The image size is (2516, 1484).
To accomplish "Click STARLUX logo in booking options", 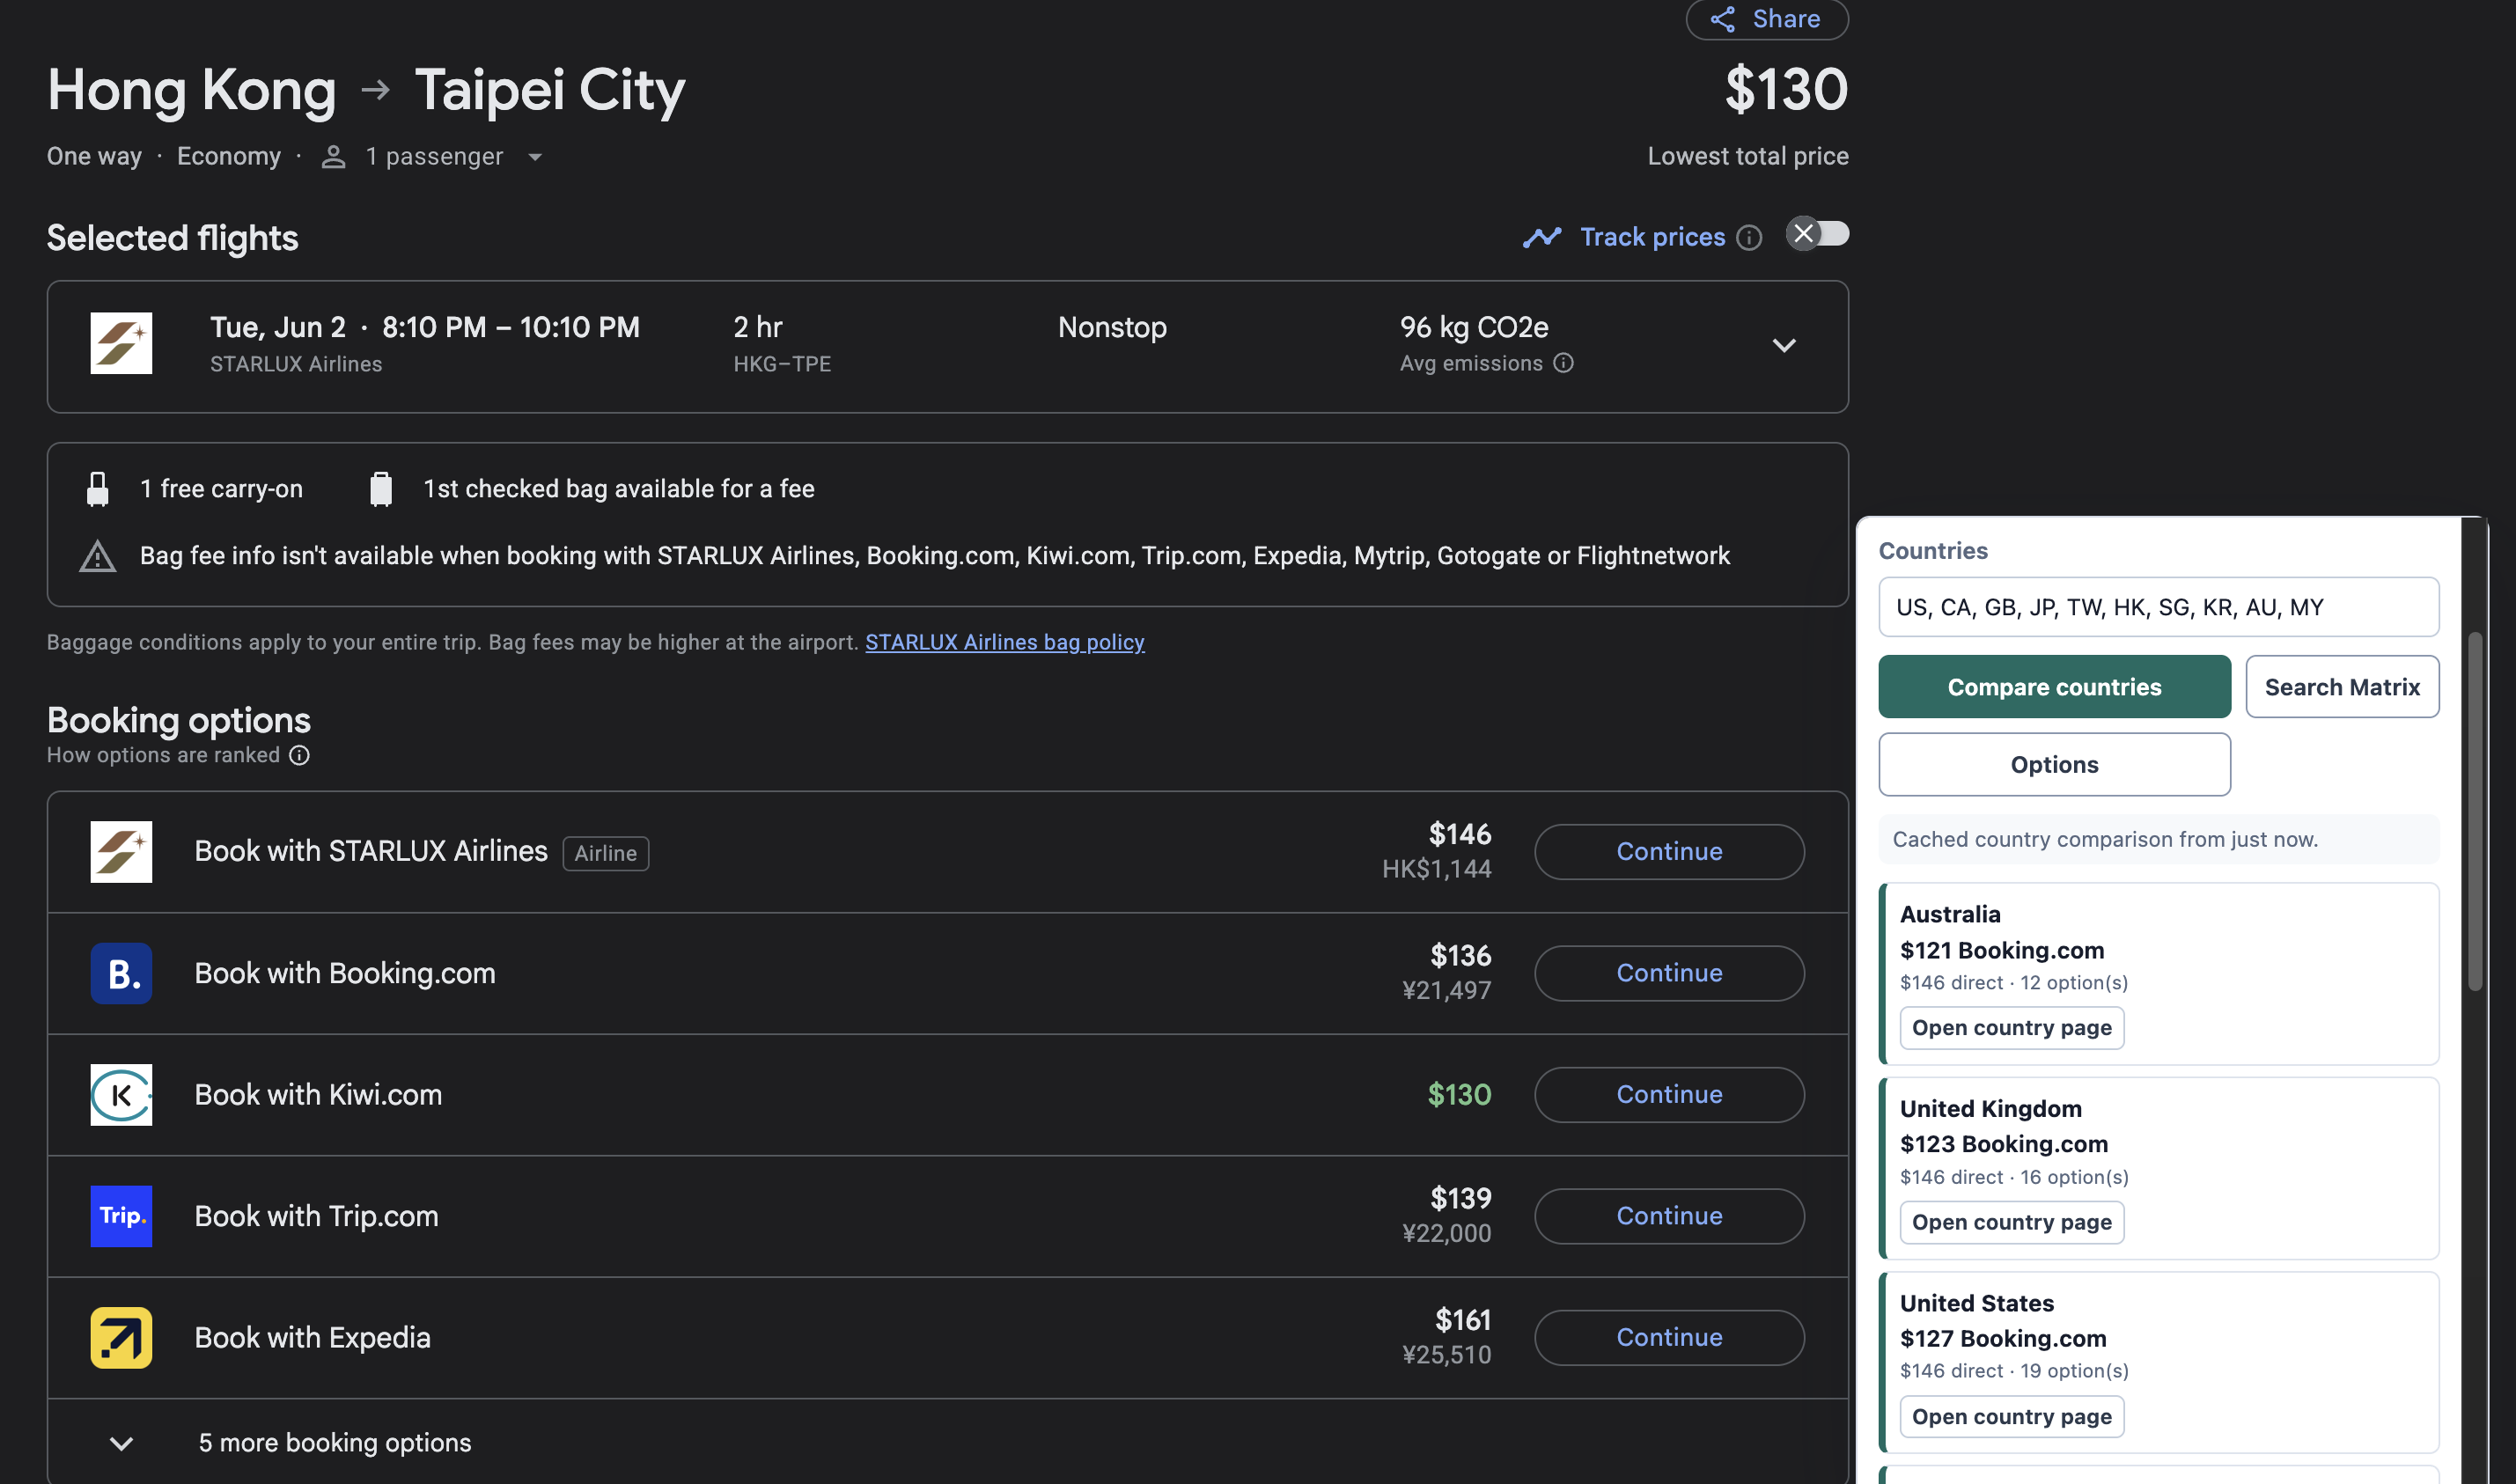I will 121,852.
